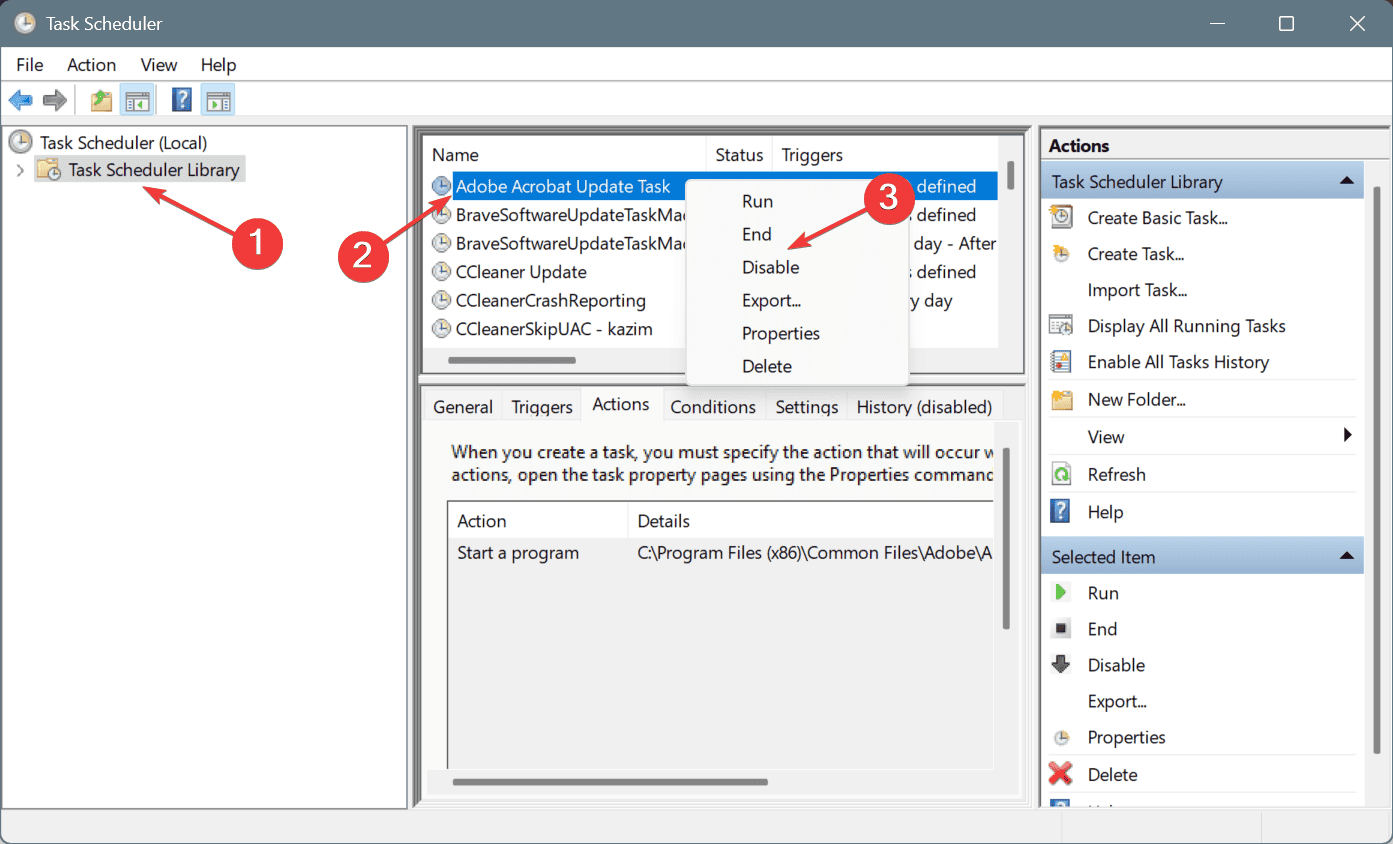Open the Action menu
Screen dimensions: 1393x844
(x=91, y=65)
